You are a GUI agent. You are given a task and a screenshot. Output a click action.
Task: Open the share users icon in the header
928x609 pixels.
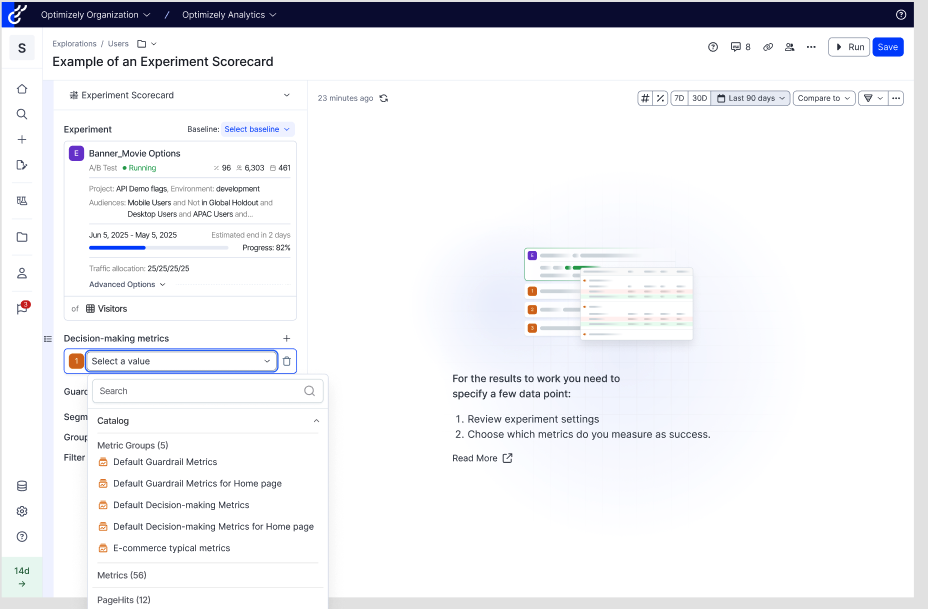[789, 47]
